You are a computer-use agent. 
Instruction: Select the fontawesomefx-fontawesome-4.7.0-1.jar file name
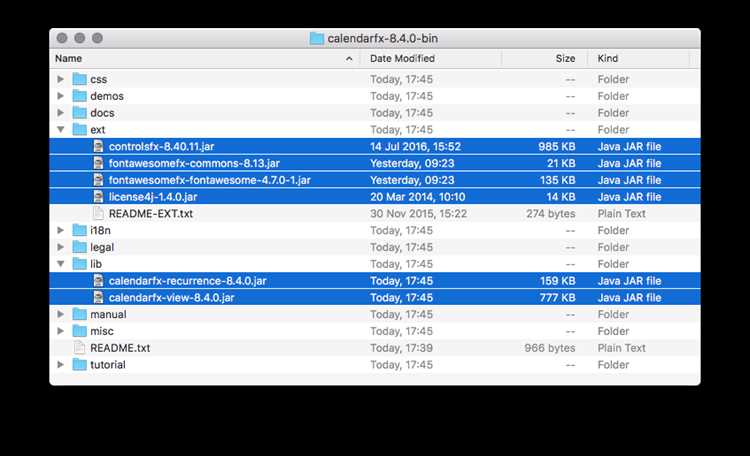coord(210,180)
